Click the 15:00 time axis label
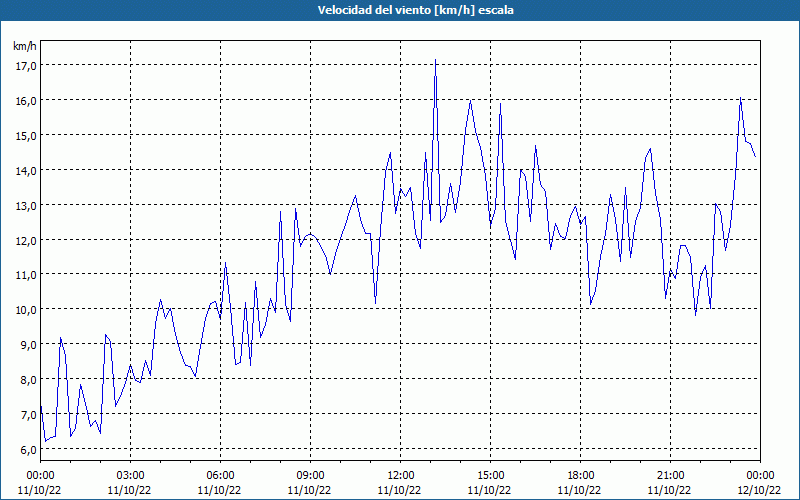 click(490, 476)
